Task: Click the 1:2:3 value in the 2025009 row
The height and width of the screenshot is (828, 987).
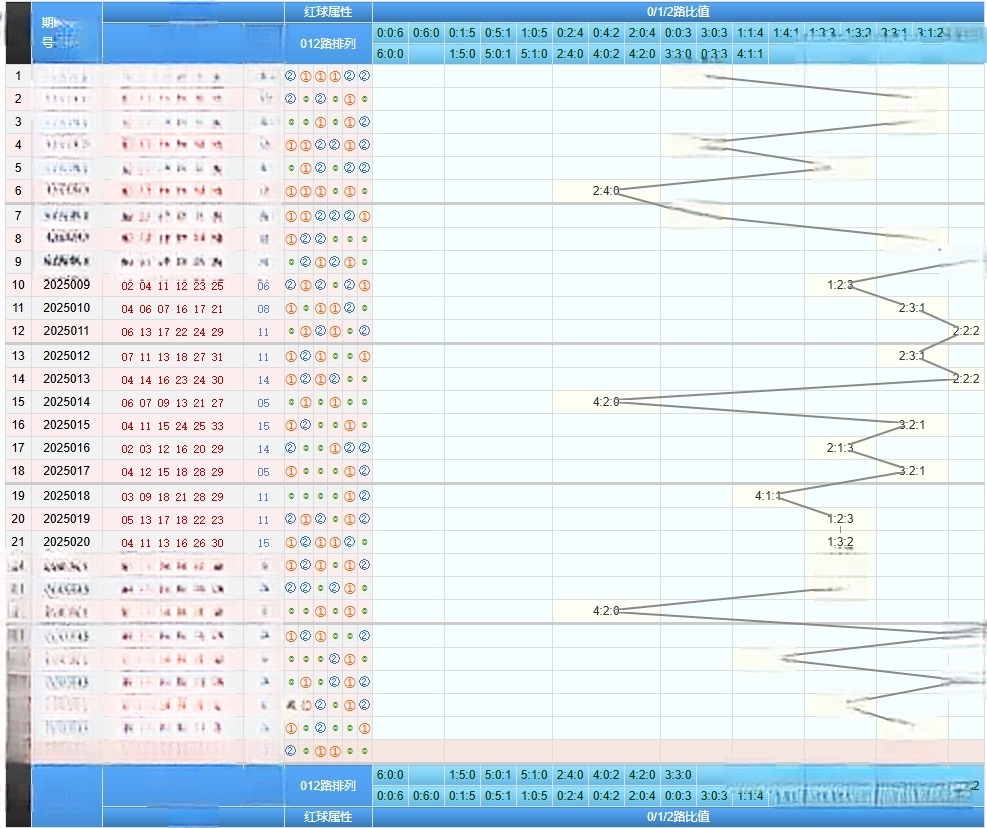Action: (x=840, y=285)
